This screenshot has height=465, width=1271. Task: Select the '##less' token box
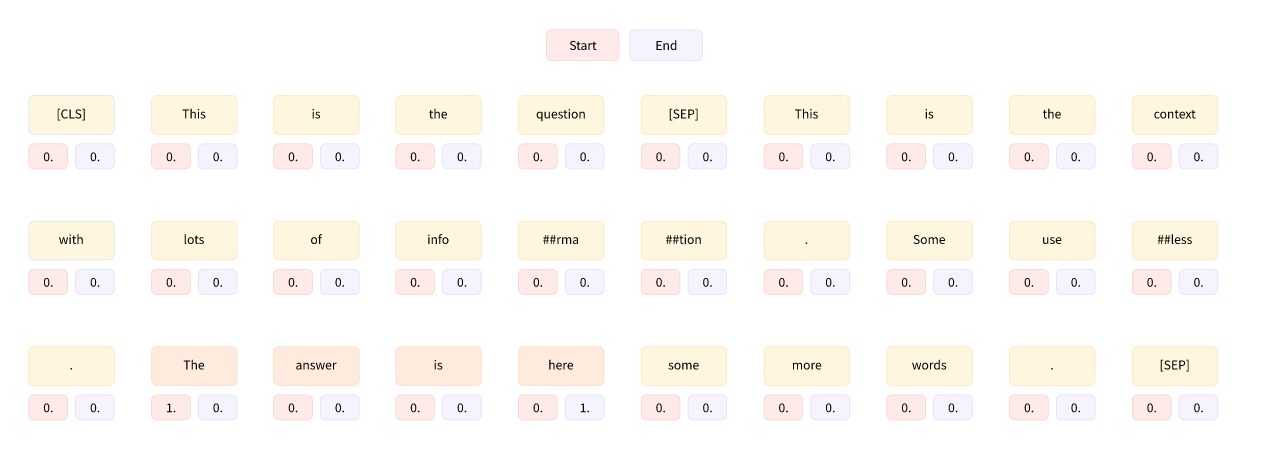click(x=1174, y=240)
